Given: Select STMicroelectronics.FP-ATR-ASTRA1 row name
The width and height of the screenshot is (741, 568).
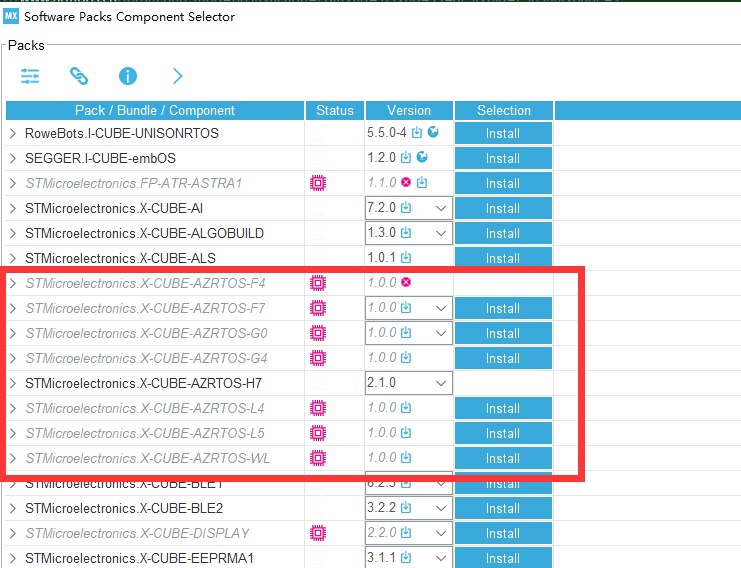Looking at the screenshot, I should [x=134, y=183].
